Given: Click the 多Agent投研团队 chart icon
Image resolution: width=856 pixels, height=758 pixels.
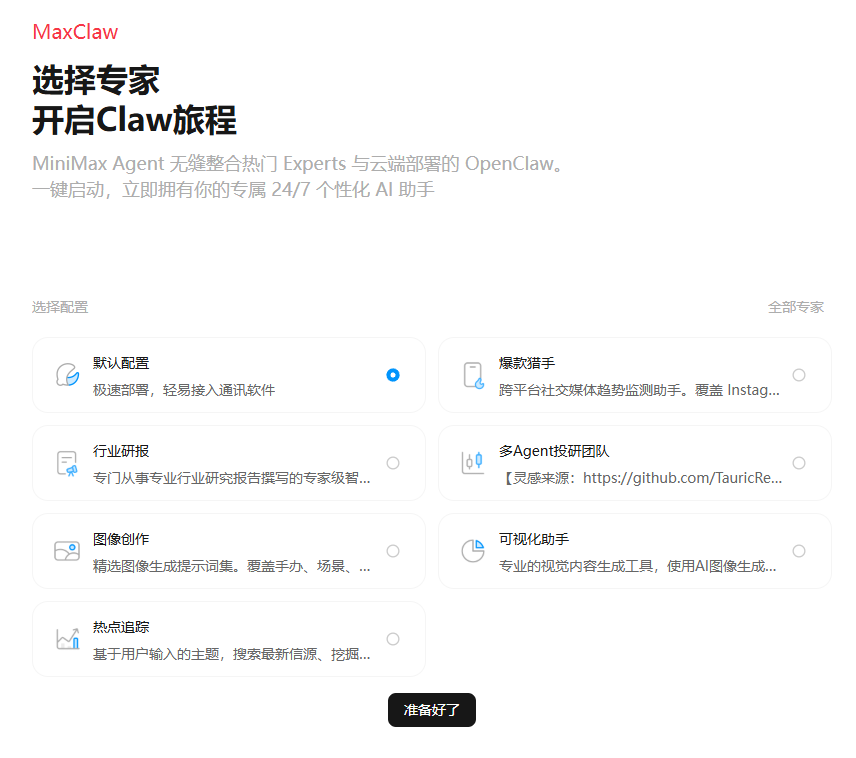Looking at the screenshot, I should (x=473, y=463).
